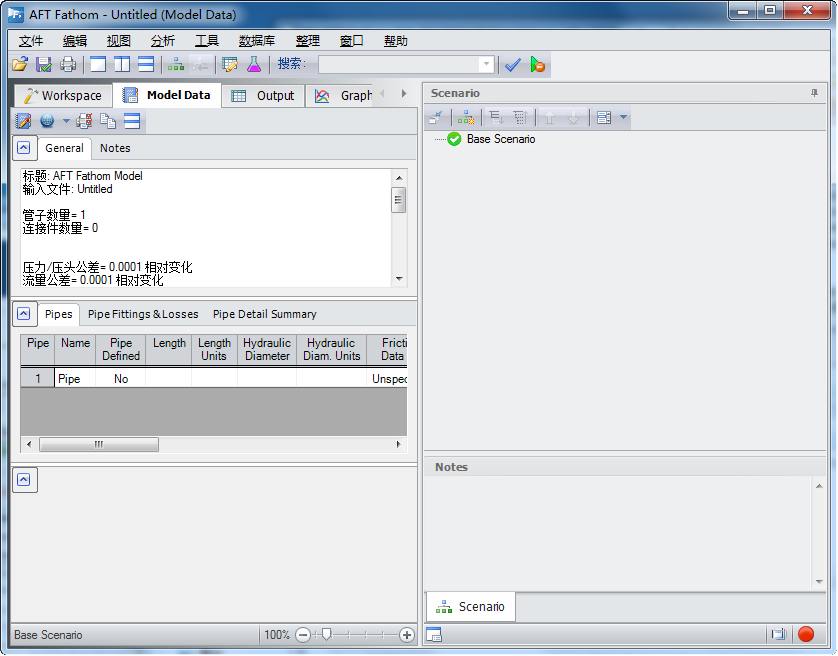Show a single-pane window layout
This screenshot has width=838, height=656.
click(x=98, y=65)
